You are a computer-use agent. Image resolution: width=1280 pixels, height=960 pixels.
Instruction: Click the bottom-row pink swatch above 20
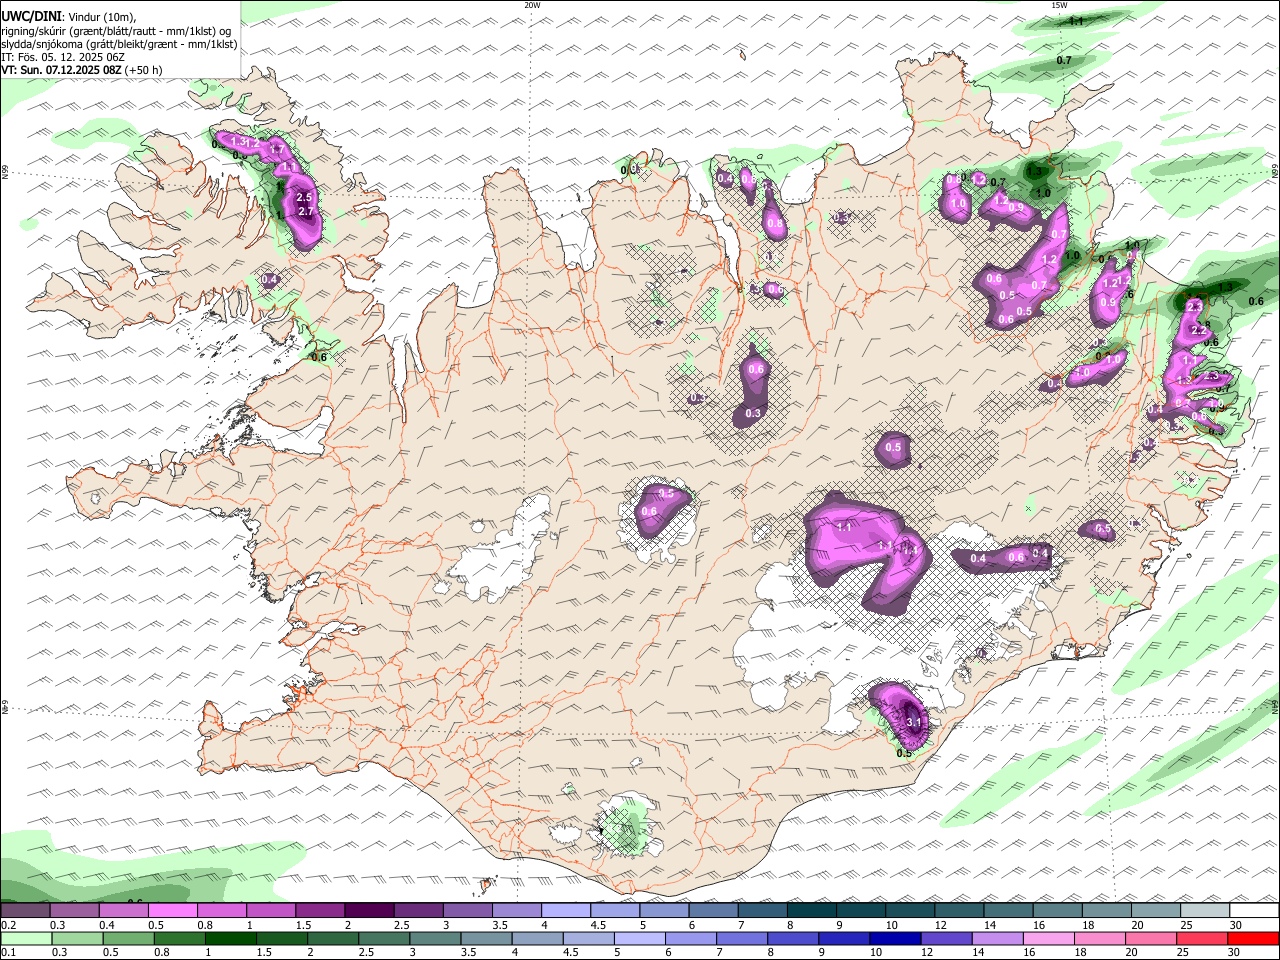coord(1151,938)
